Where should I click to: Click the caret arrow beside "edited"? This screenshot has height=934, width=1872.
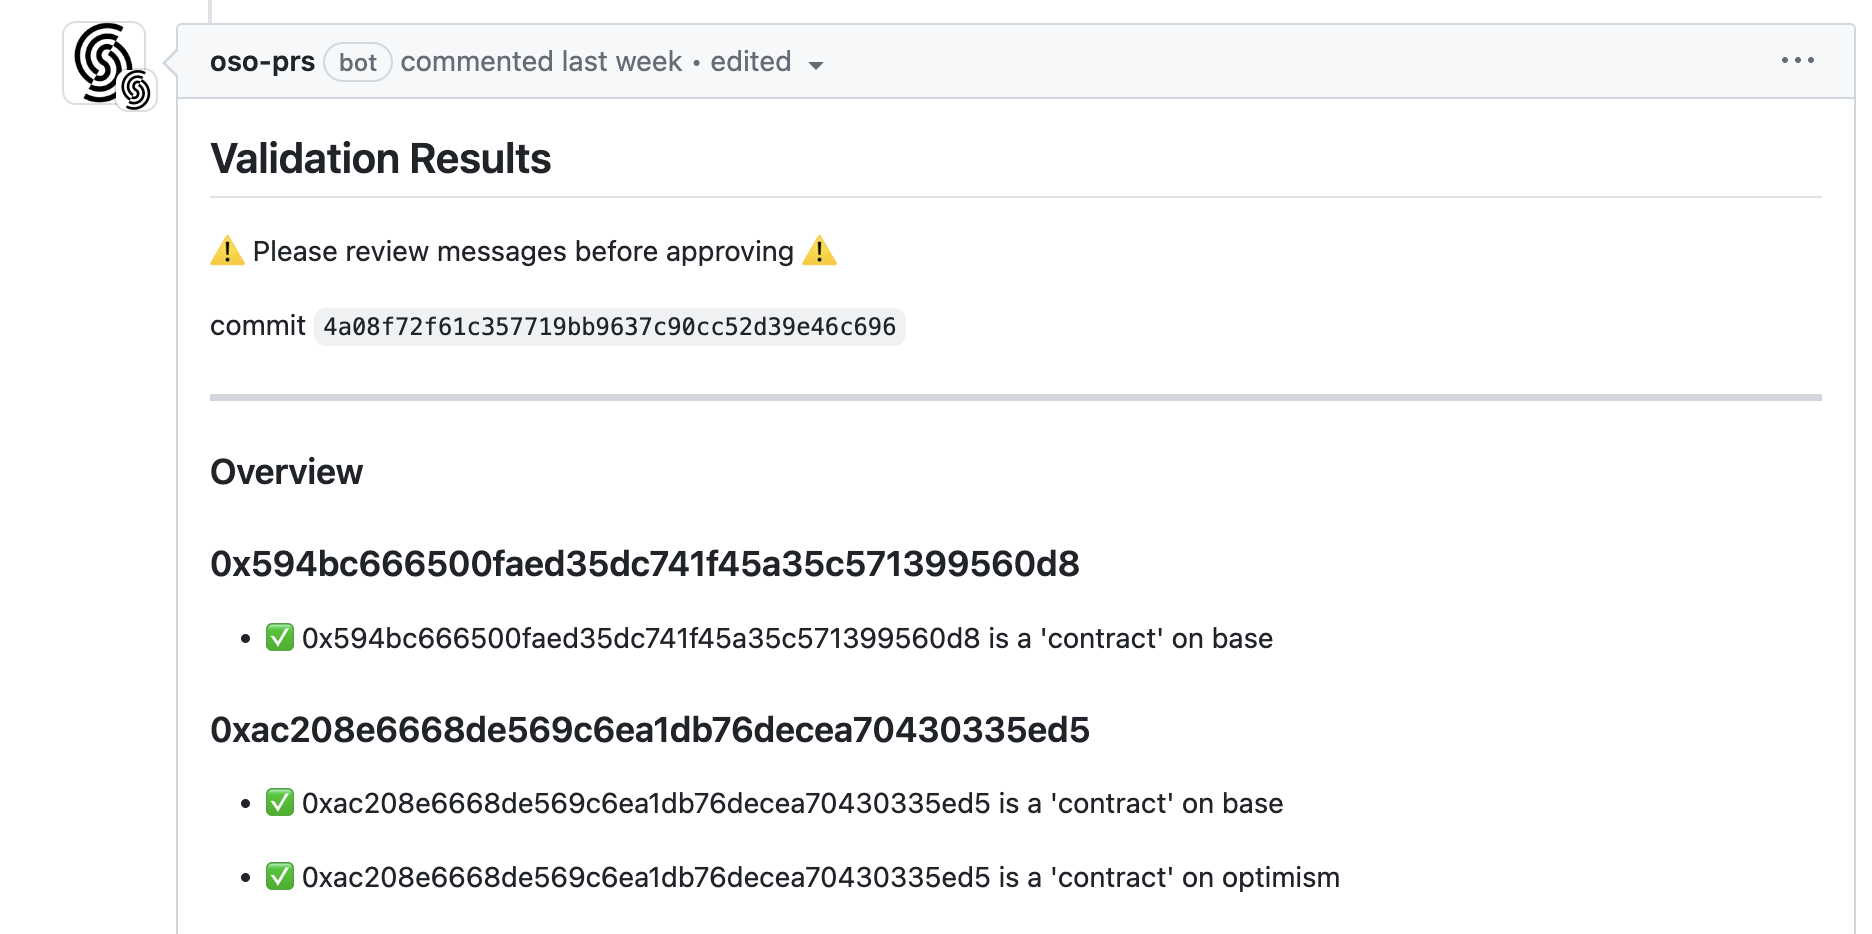click(816, 65)
